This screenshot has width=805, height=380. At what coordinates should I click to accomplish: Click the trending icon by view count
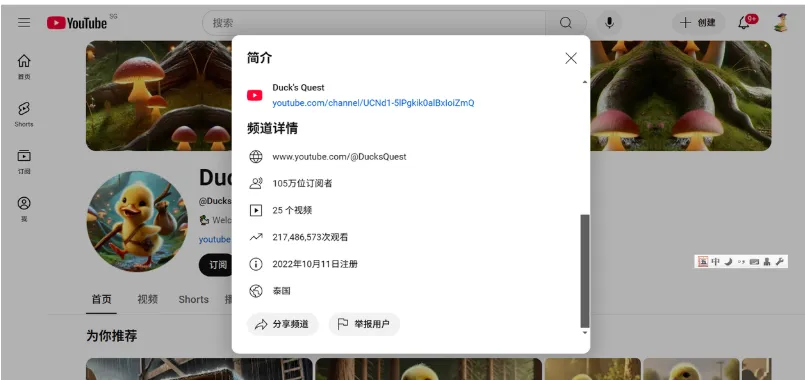pyautogui.click(x=256, y=237)
